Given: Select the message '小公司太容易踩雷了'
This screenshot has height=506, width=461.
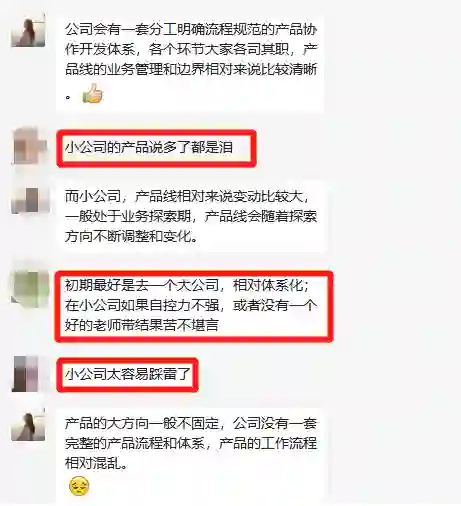Looking at the screenshot, I should tap(127, 375).
